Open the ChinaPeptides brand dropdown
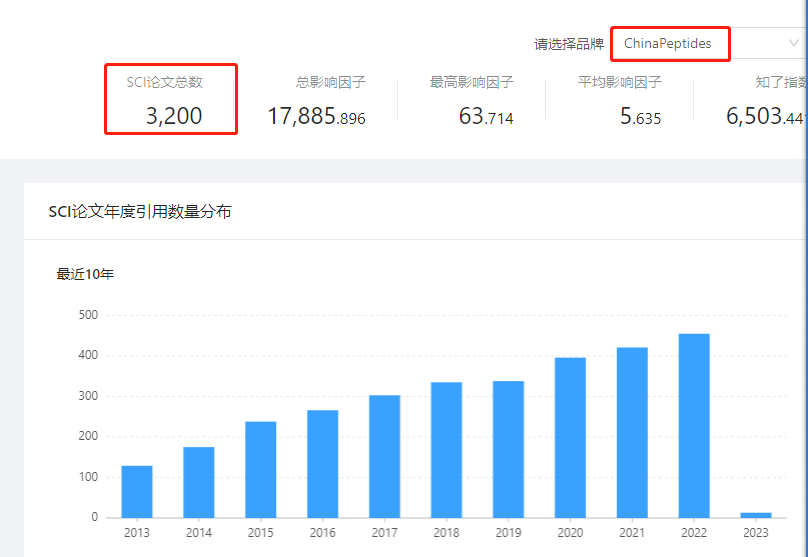Viewport: 808px width, 557px height. tap(710, 44)
